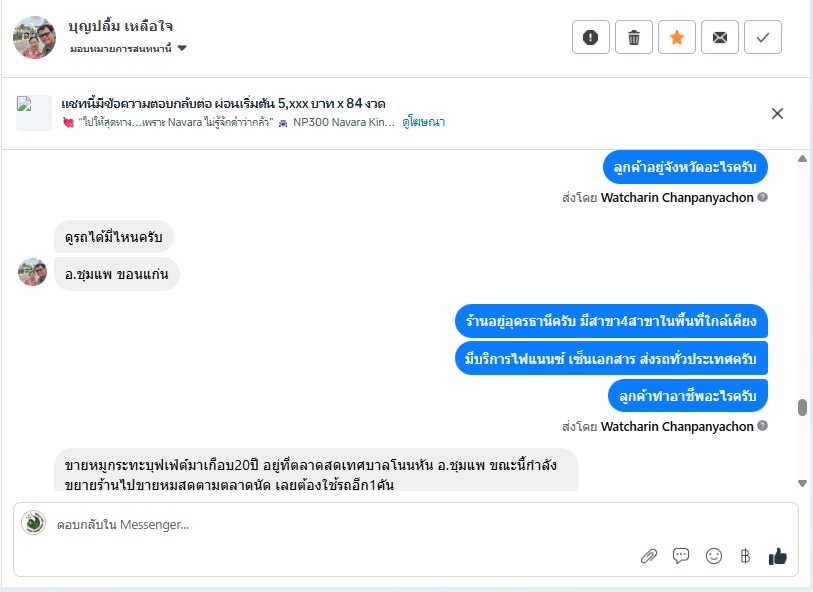This screenshot has height=592, width=813.
Task: Delete conversation with the trash icon
Action: (x=633, y=37)
